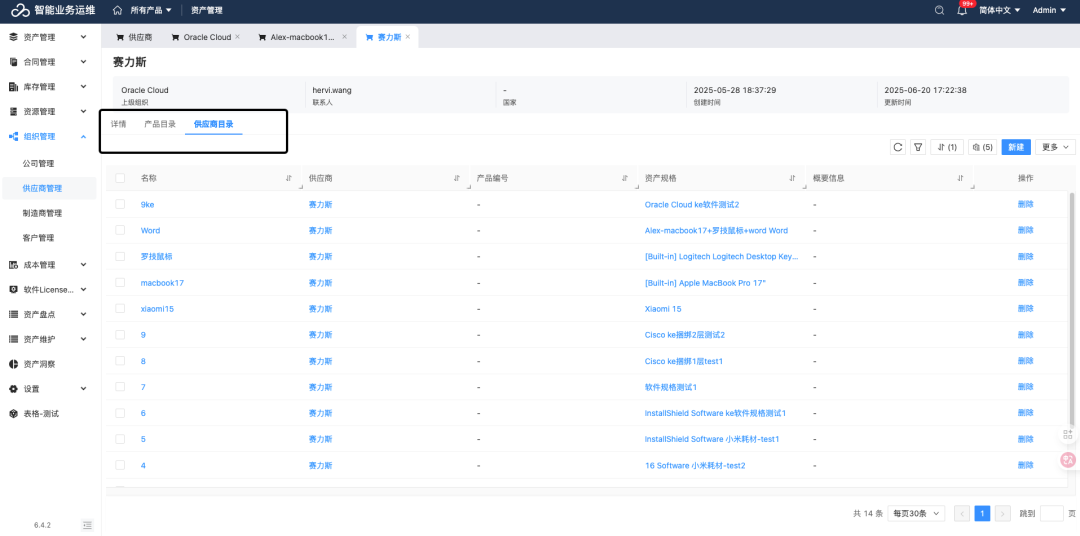Viewport: 1080px width, 536px height.
Task: Open the notification bell with 99+ badge
Action: pos(962,10)
